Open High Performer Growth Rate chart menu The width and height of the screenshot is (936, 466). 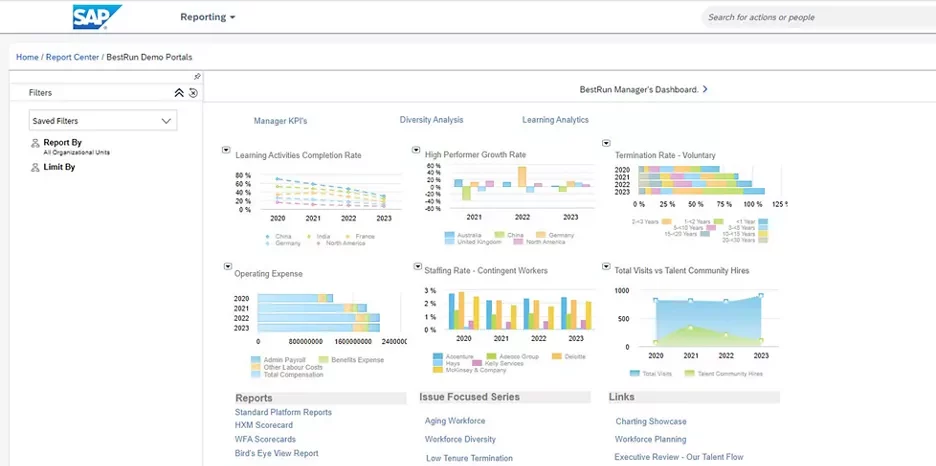pyautogui.click(x=416, y=150)
